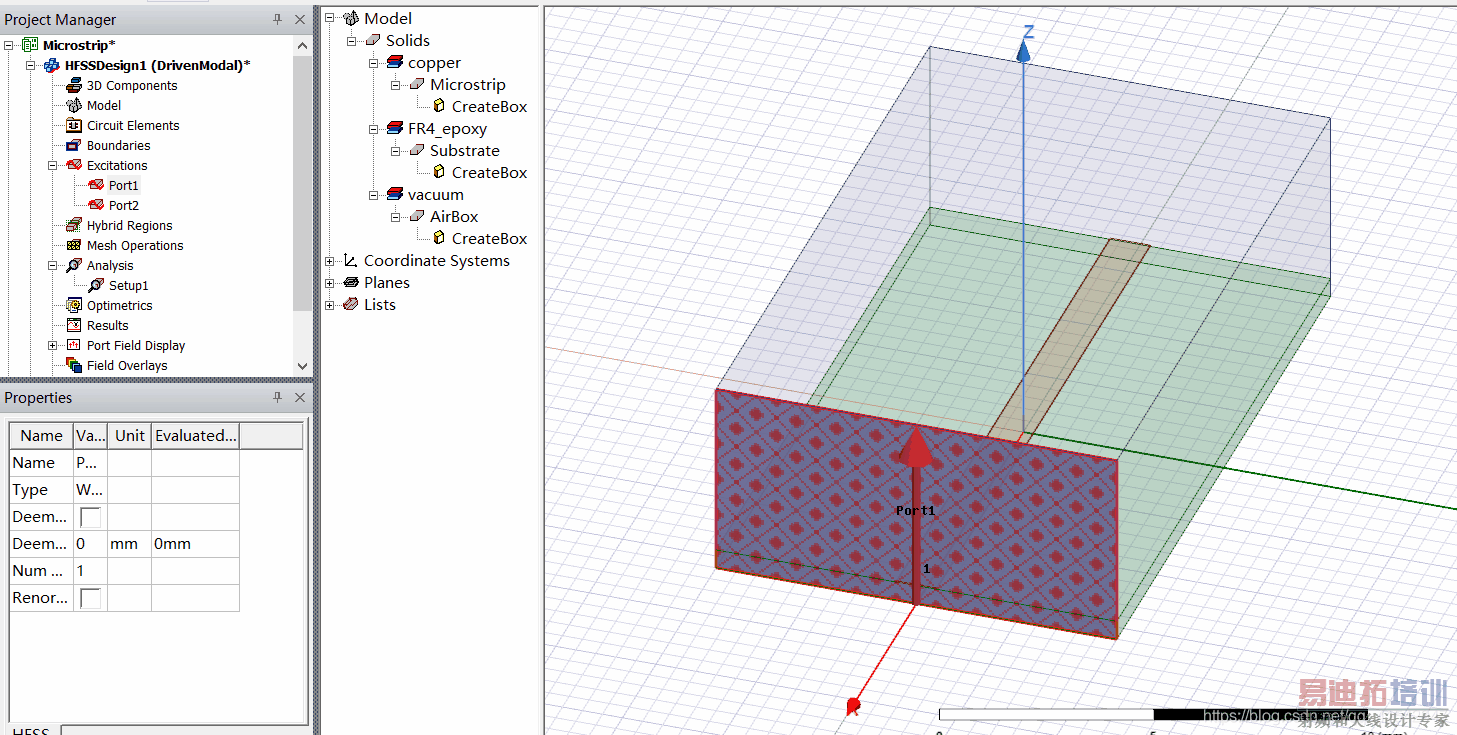
Task: Select the Model icon in Project Manager
Action: pos(74,105)
